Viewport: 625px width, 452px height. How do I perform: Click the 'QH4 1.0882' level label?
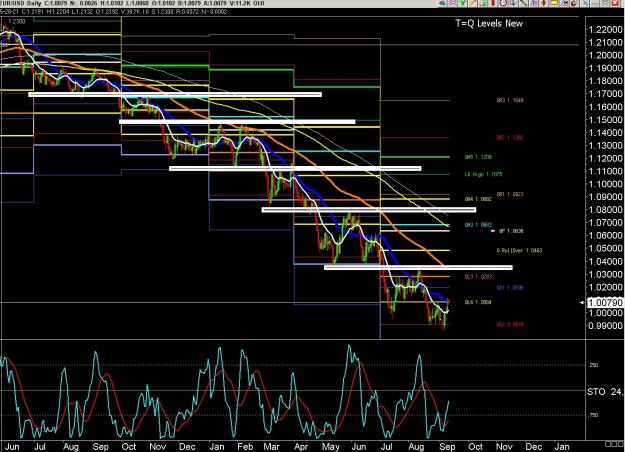[478, 199]
